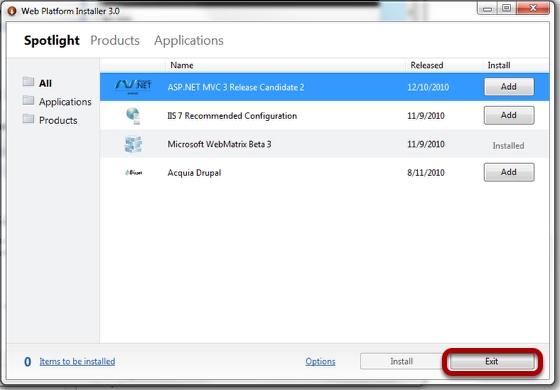Add IIS 7 Recommended Configuration
Screen dimensions: 560x390
tap(509, 115)
